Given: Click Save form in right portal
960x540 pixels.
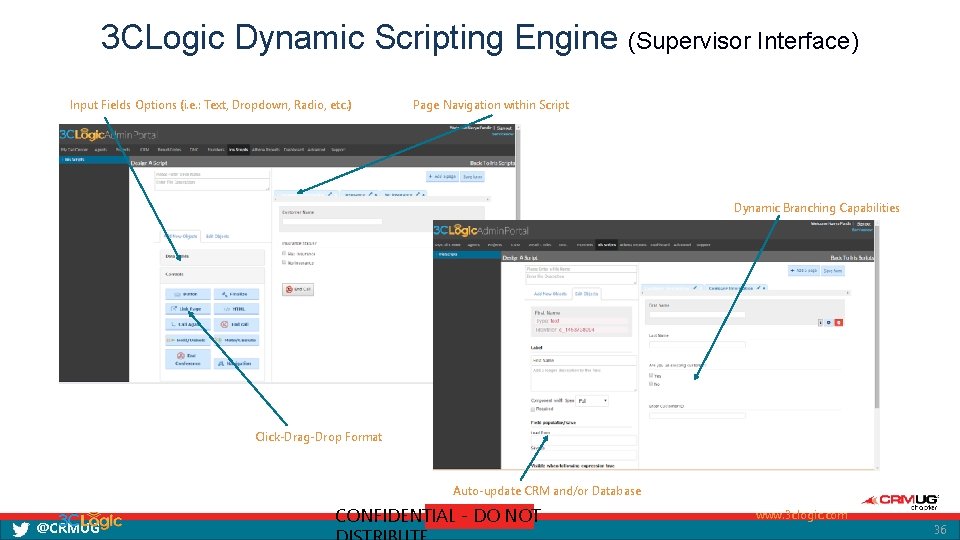Looking at the screenshot, I should tap(833, 271).
